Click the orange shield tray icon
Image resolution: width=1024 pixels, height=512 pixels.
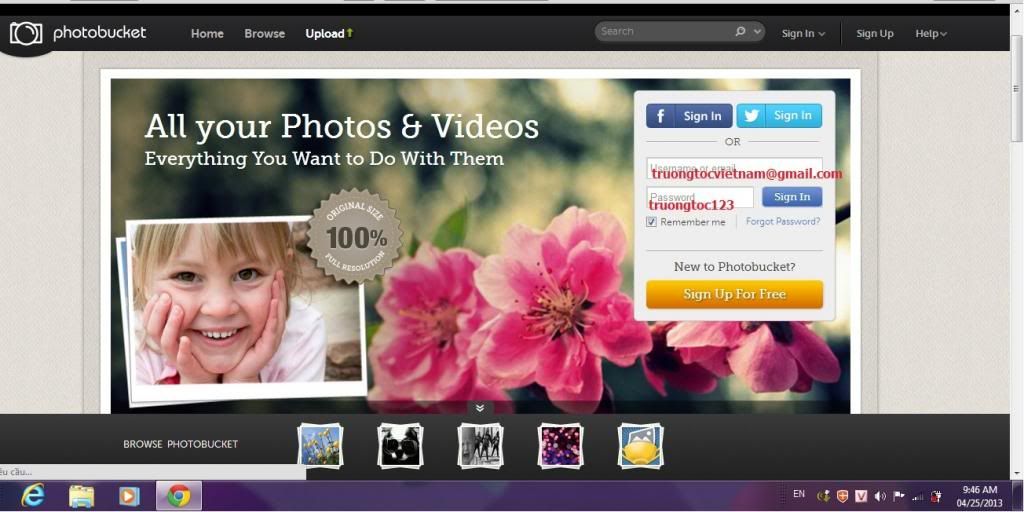point(842,496)
